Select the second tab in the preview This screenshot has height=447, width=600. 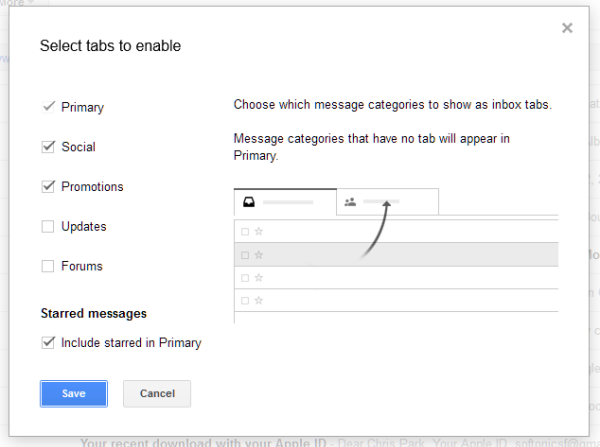coord(387,202)
